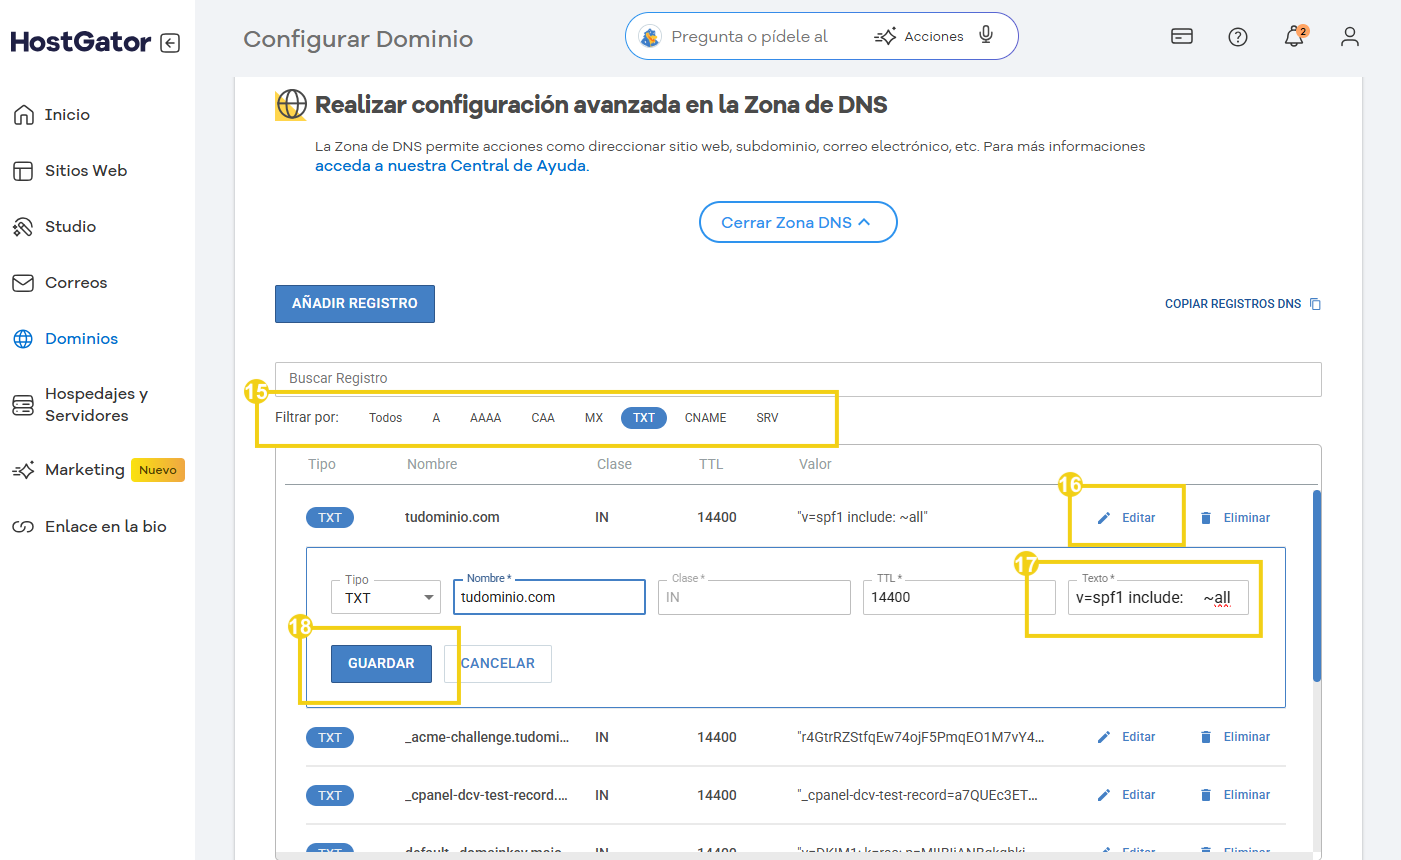Open notifications bell icon
1401x860 pixels.
pos(1294,37)
